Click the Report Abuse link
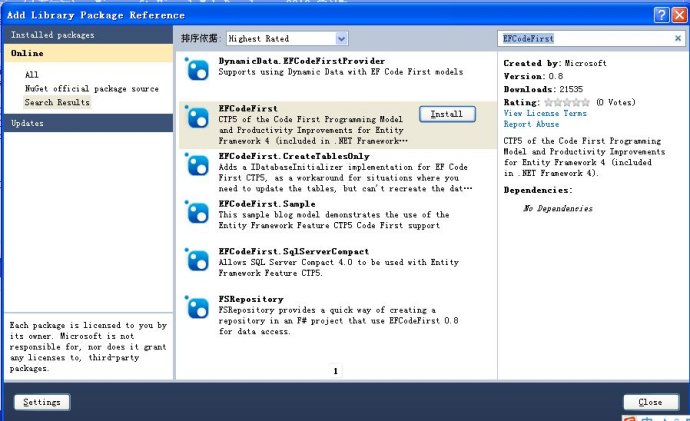This screenshot has height=421, width=690. coord(532,124)
